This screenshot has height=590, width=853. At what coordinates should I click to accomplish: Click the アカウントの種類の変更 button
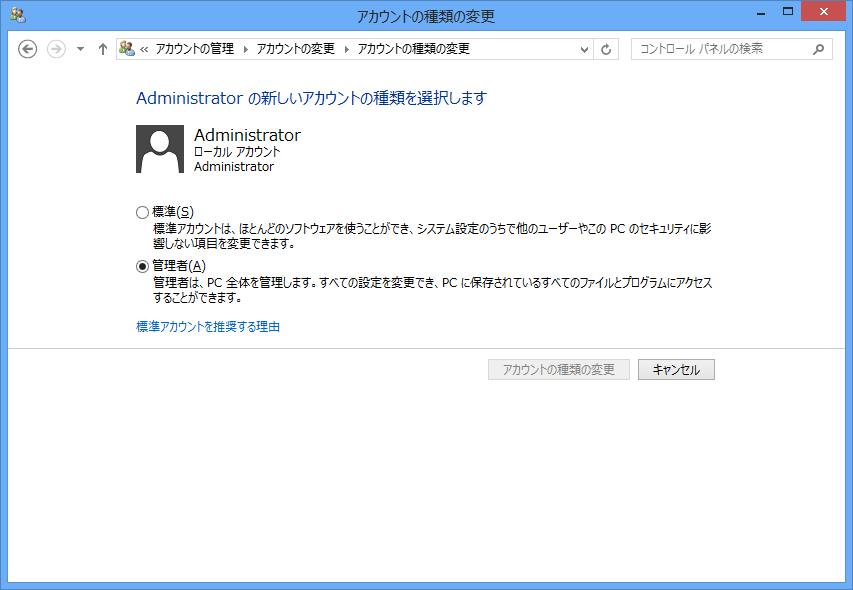click(558, 370)
